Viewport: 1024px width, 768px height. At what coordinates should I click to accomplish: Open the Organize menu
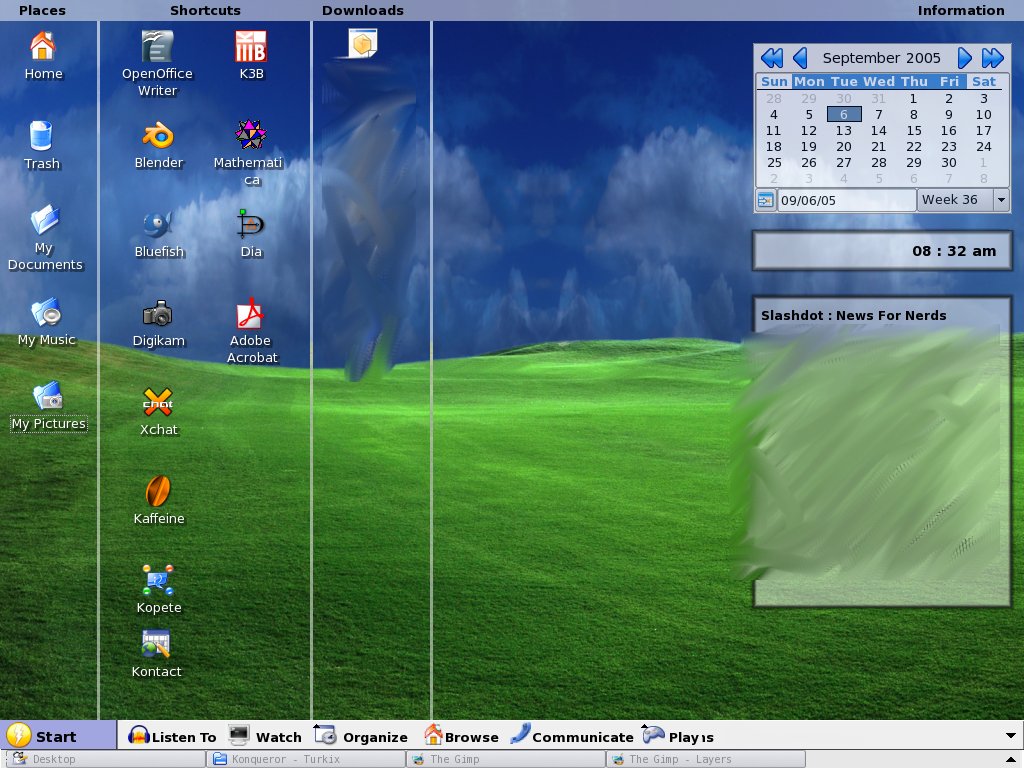(x=360, y=737)
